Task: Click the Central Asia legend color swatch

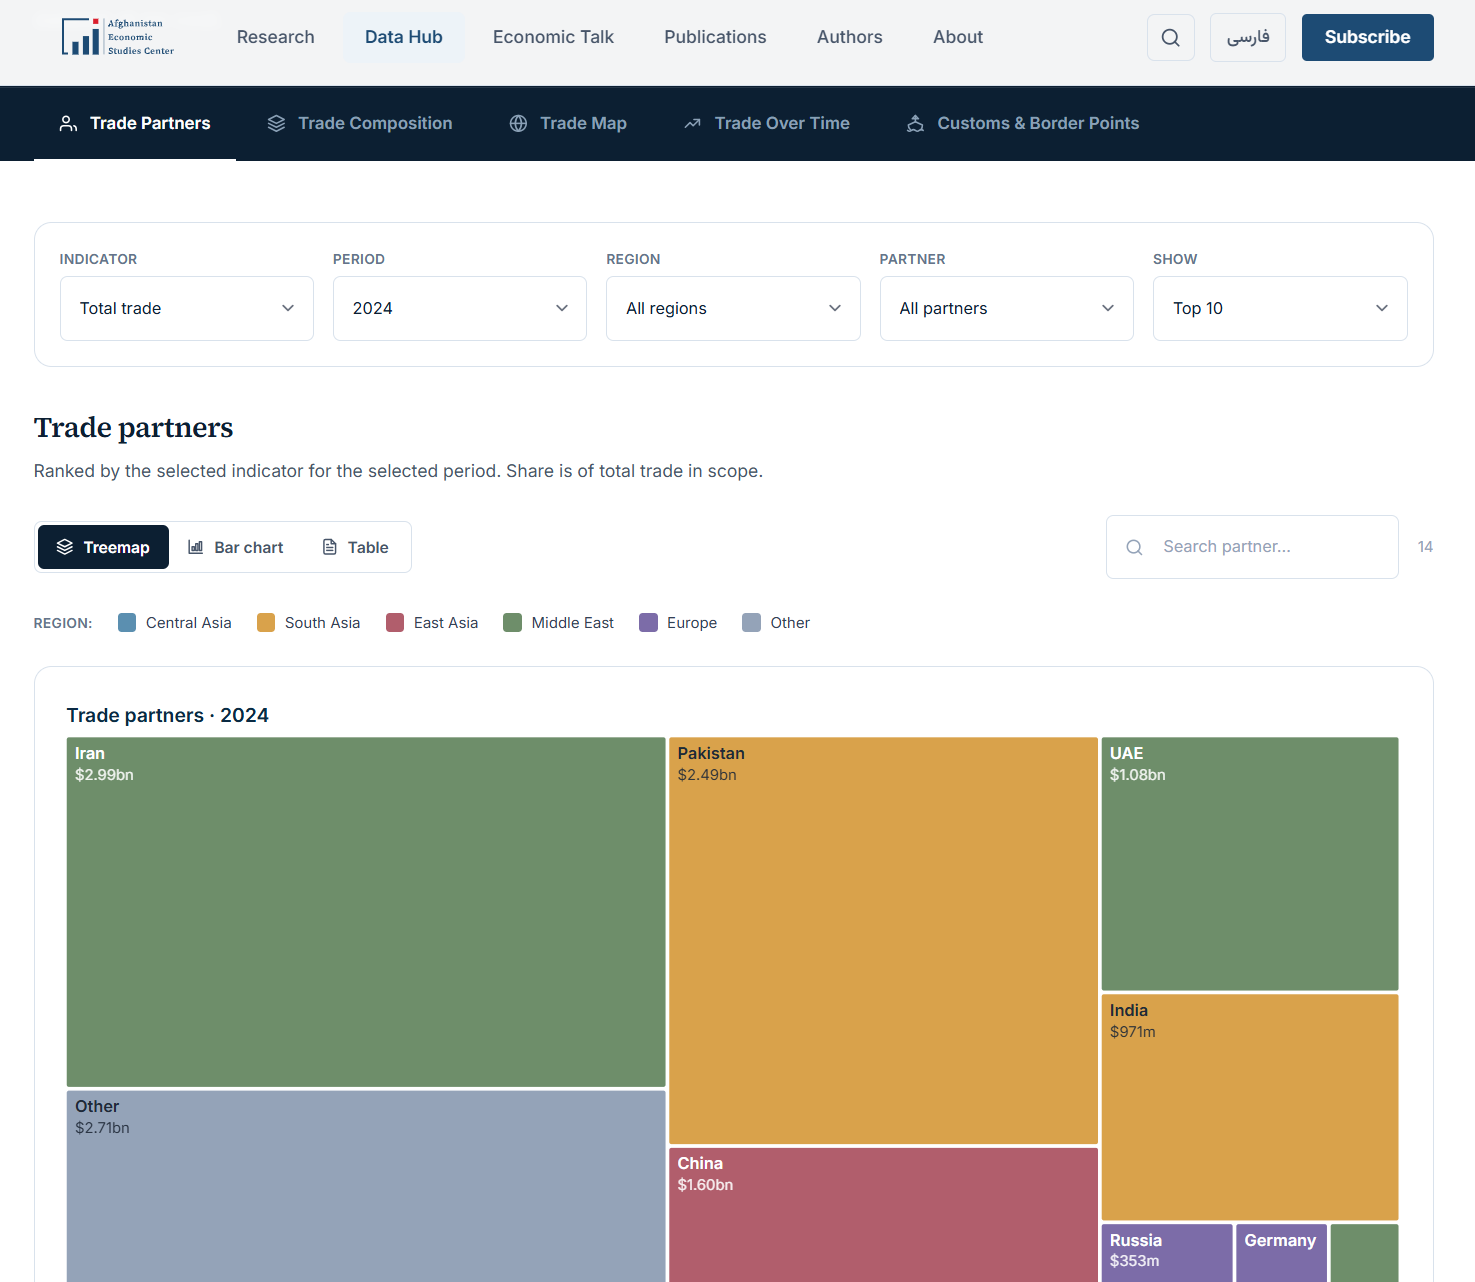Action: click(x=127, y=623)
